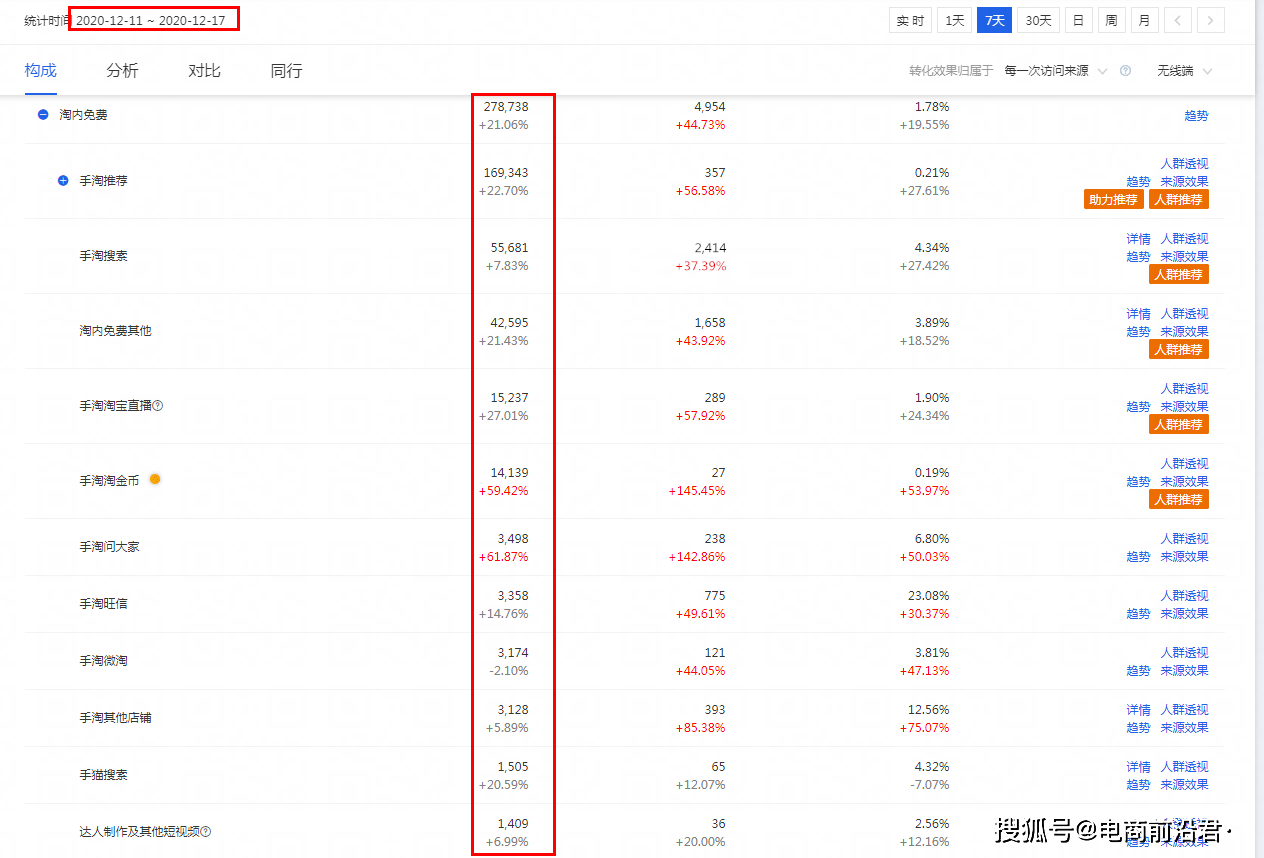Choose the 周 period option

coord(1111,21)
